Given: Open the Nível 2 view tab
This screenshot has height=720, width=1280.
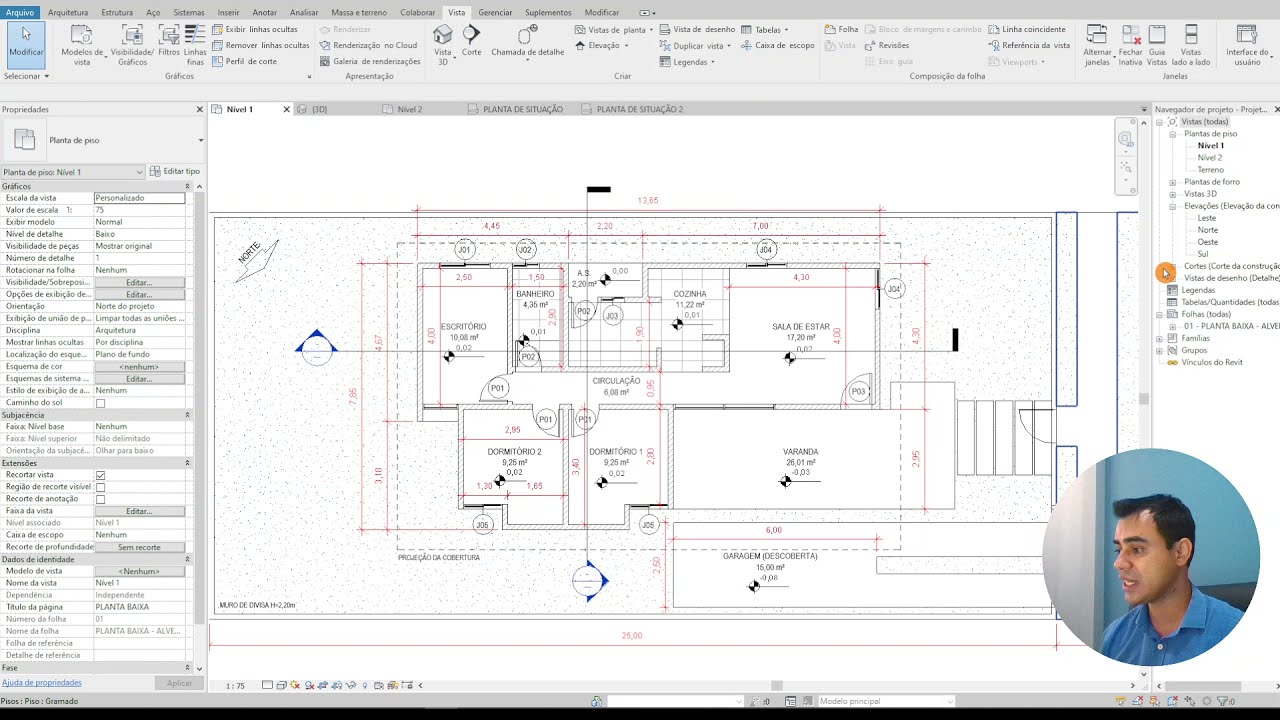Looking at the screenshot, I should (x=409, y=109).
